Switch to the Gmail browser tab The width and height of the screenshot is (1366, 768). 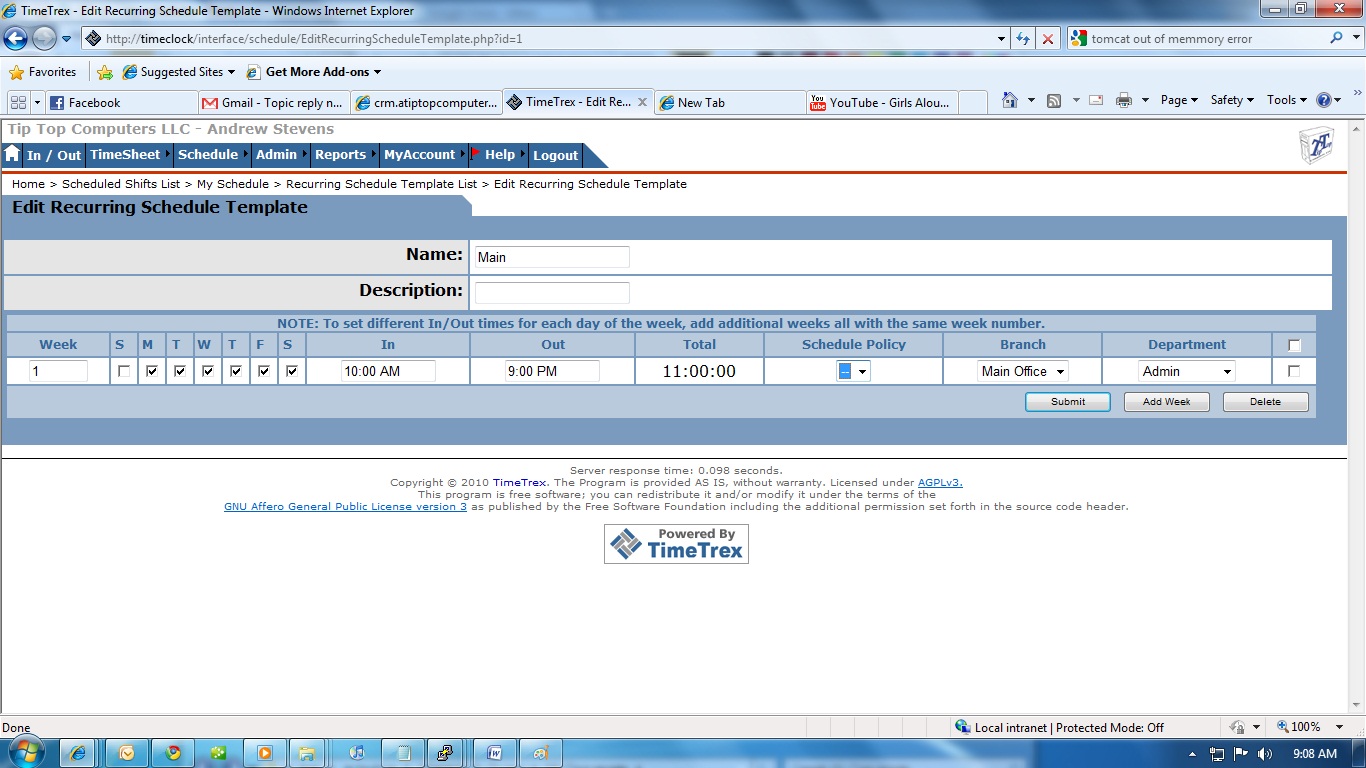click(272, 102)
